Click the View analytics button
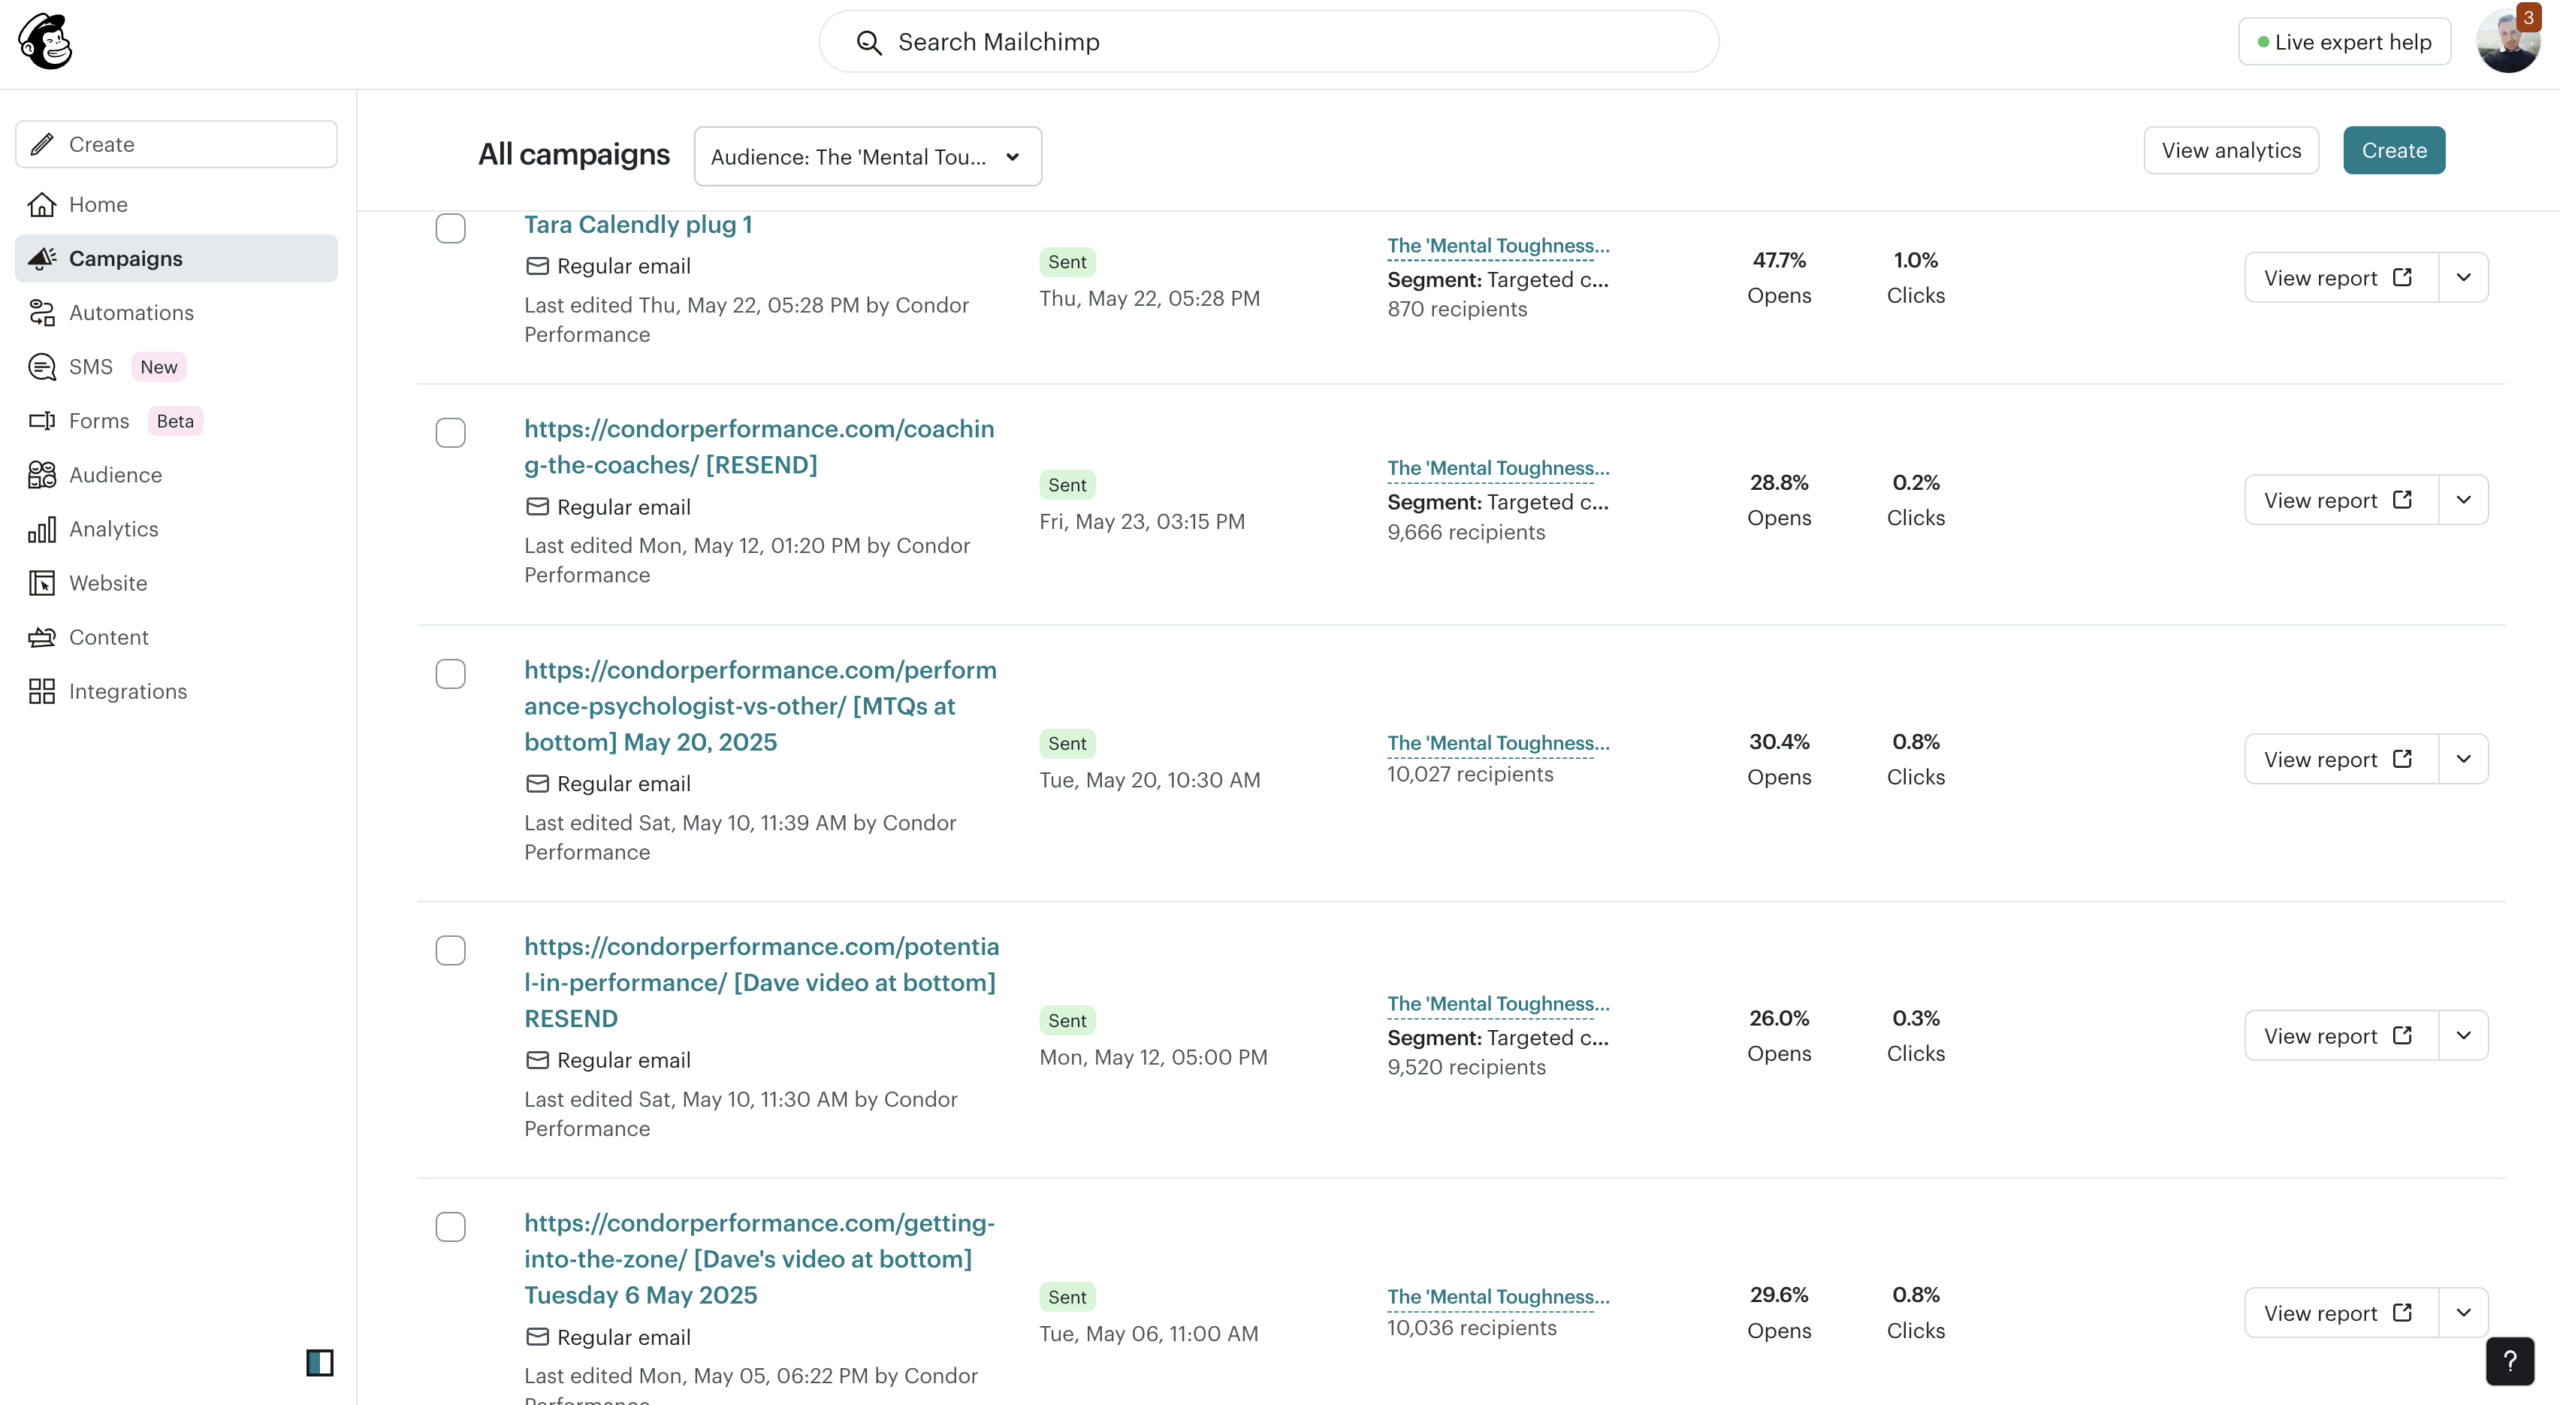The width and height of the screenshot is (2560, 1405). (2230, 150)
